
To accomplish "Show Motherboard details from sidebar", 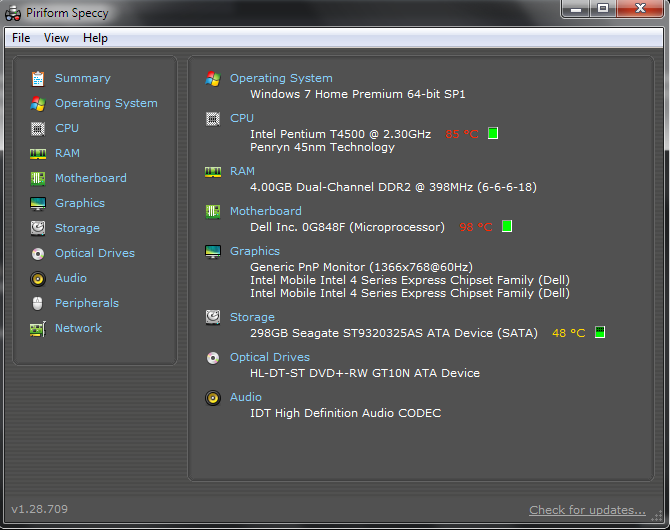I will click(x=91, y=178).
